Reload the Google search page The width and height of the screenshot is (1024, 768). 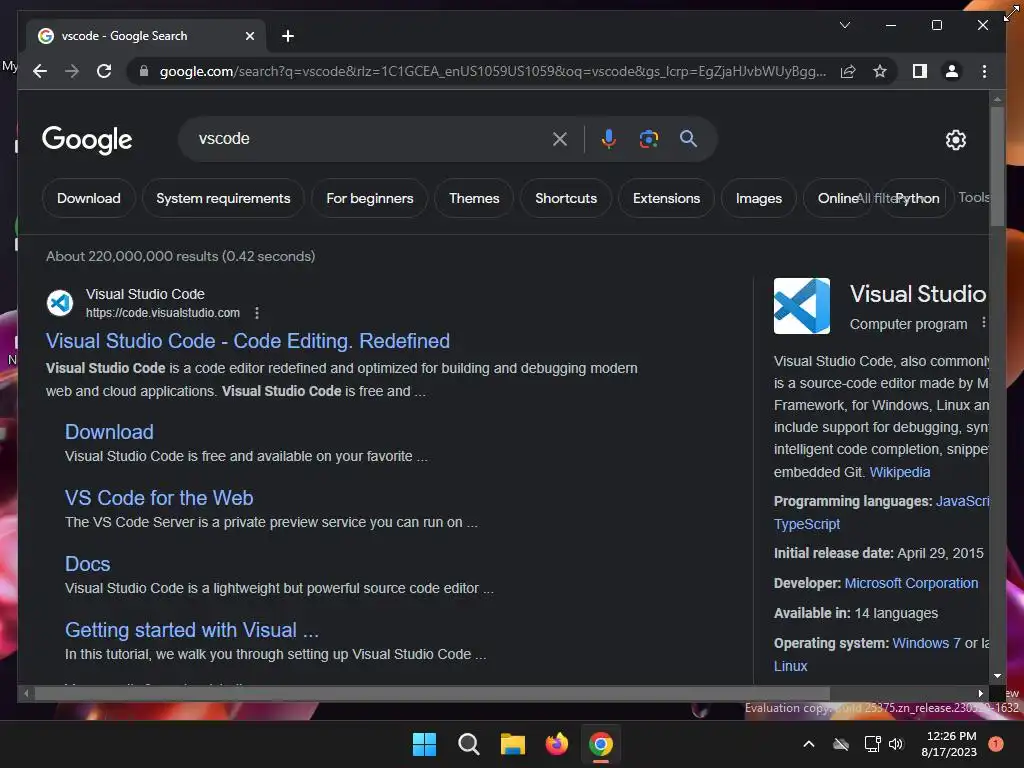point(104,71)
